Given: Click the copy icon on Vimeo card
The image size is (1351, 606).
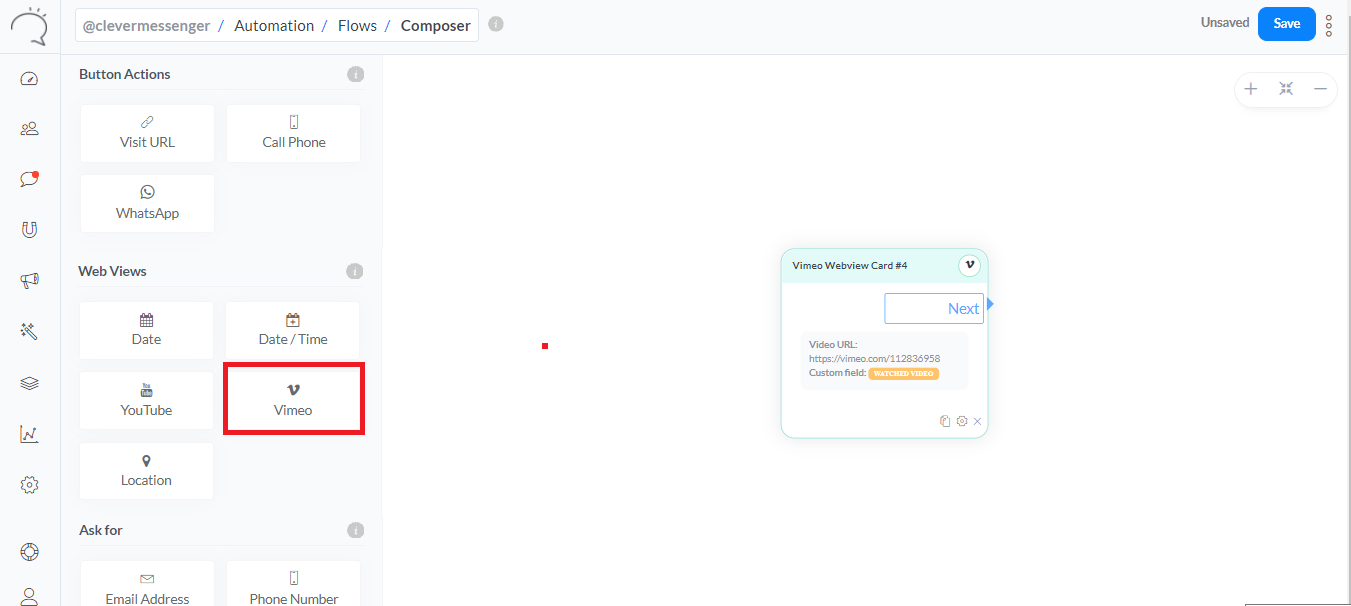Looking at the screenshot, I should (945, 421).
